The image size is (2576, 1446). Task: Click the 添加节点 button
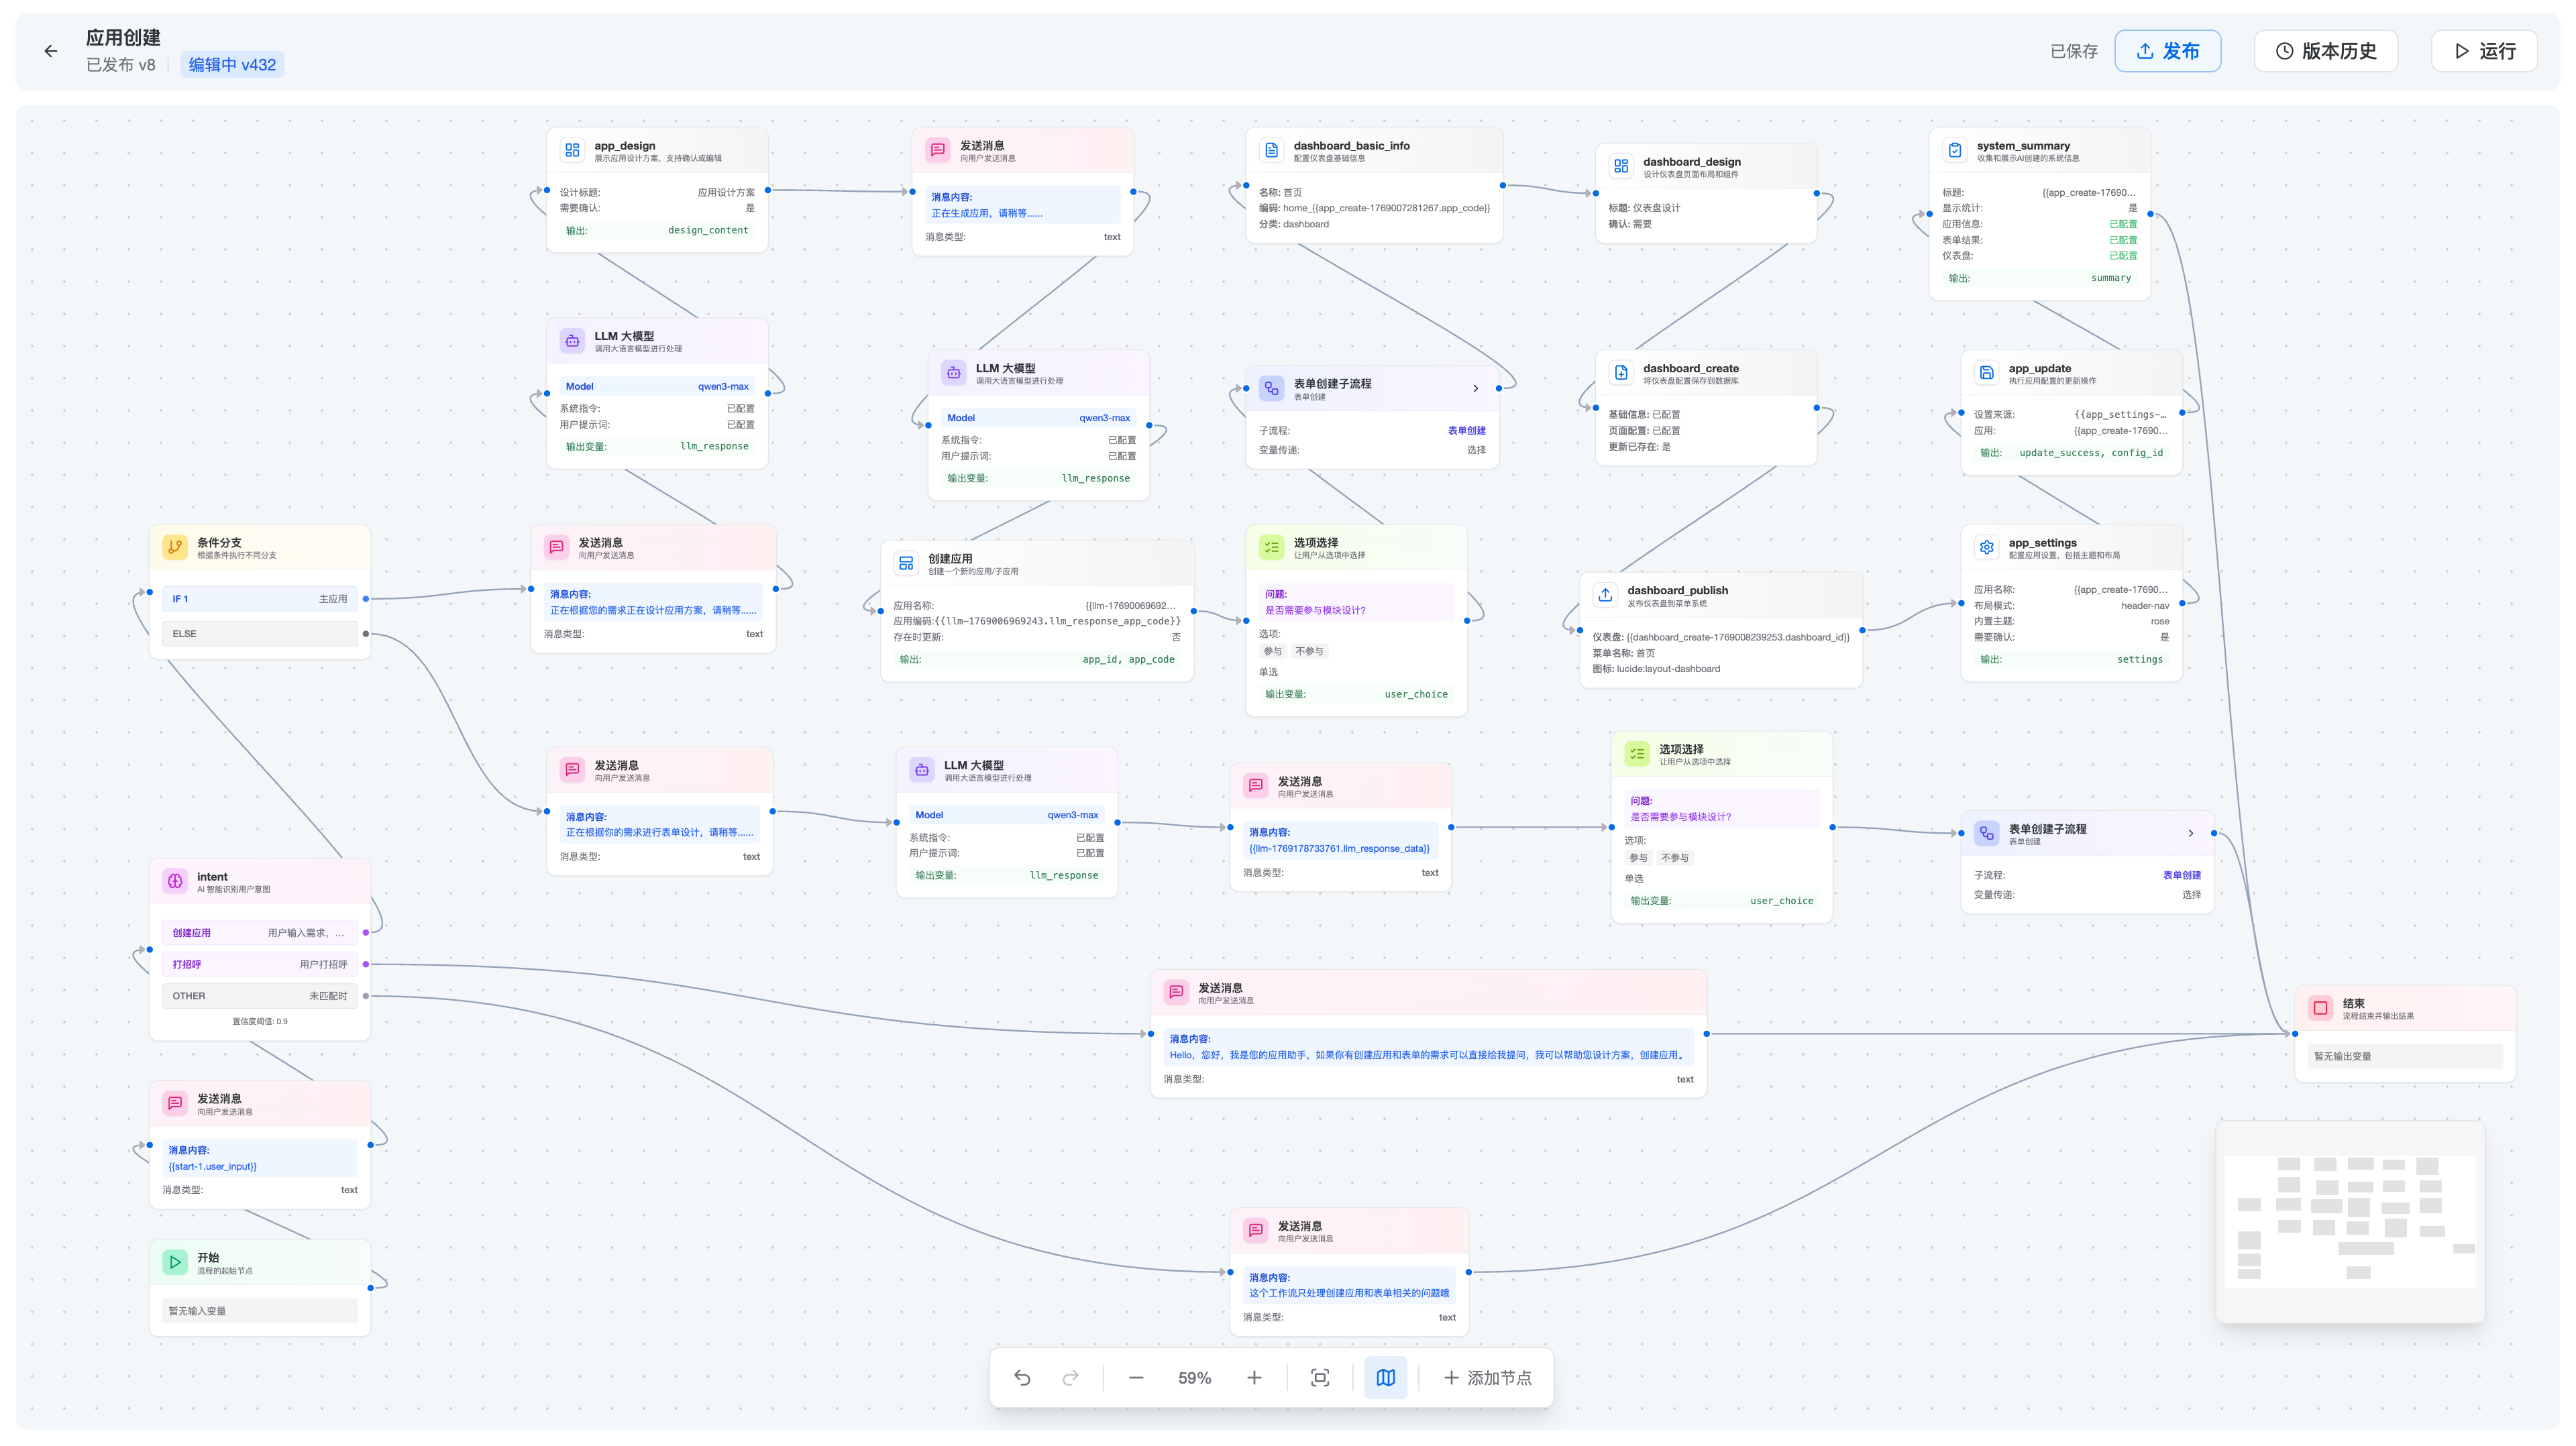pos(1487,1377)
